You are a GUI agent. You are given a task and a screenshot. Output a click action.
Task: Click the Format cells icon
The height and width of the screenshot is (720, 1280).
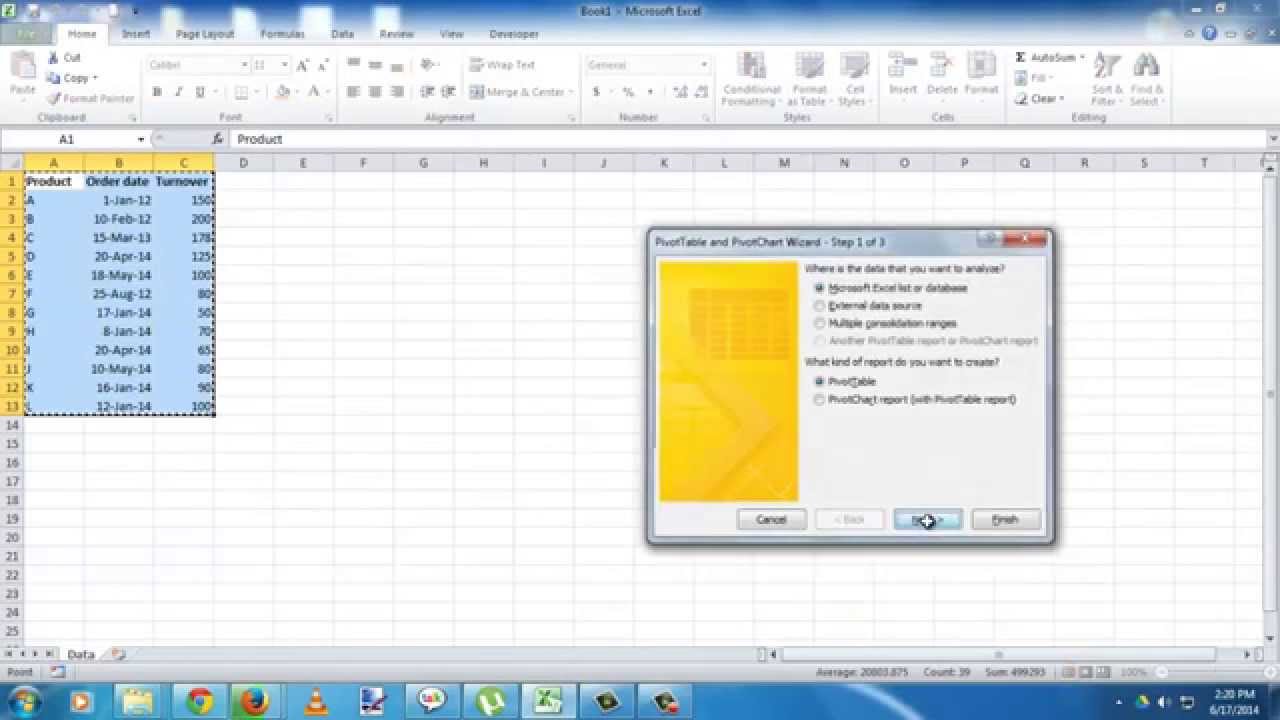tap(982, 66)
